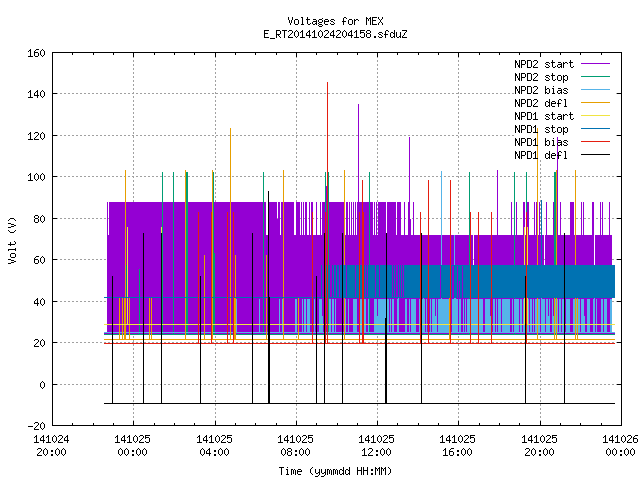Select the NPD2 start legend label
This screenshot has width=640, height=480.
pyautogui.click(x=544, y=64)
